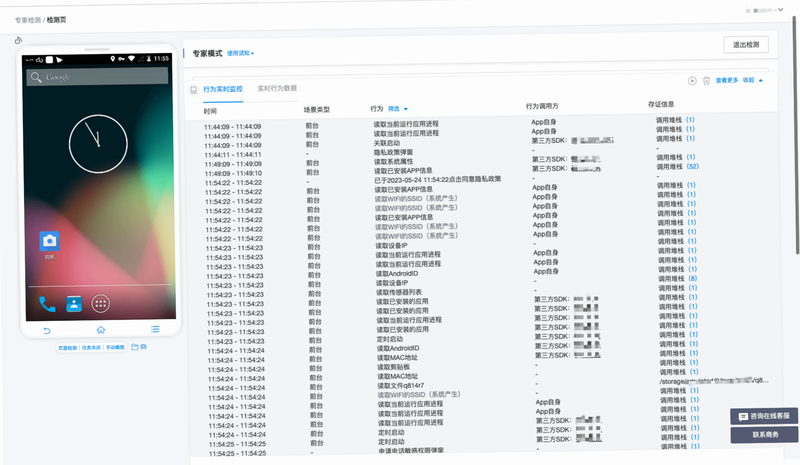Click the 11:49:09 - 11:49:10 time cell

point(233,174)
